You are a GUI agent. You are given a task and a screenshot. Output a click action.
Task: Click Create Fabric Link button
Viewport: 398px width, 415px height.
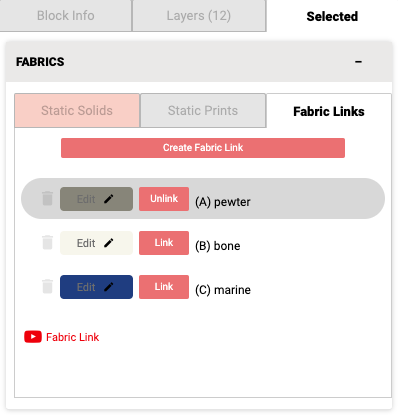coord(203,148)
